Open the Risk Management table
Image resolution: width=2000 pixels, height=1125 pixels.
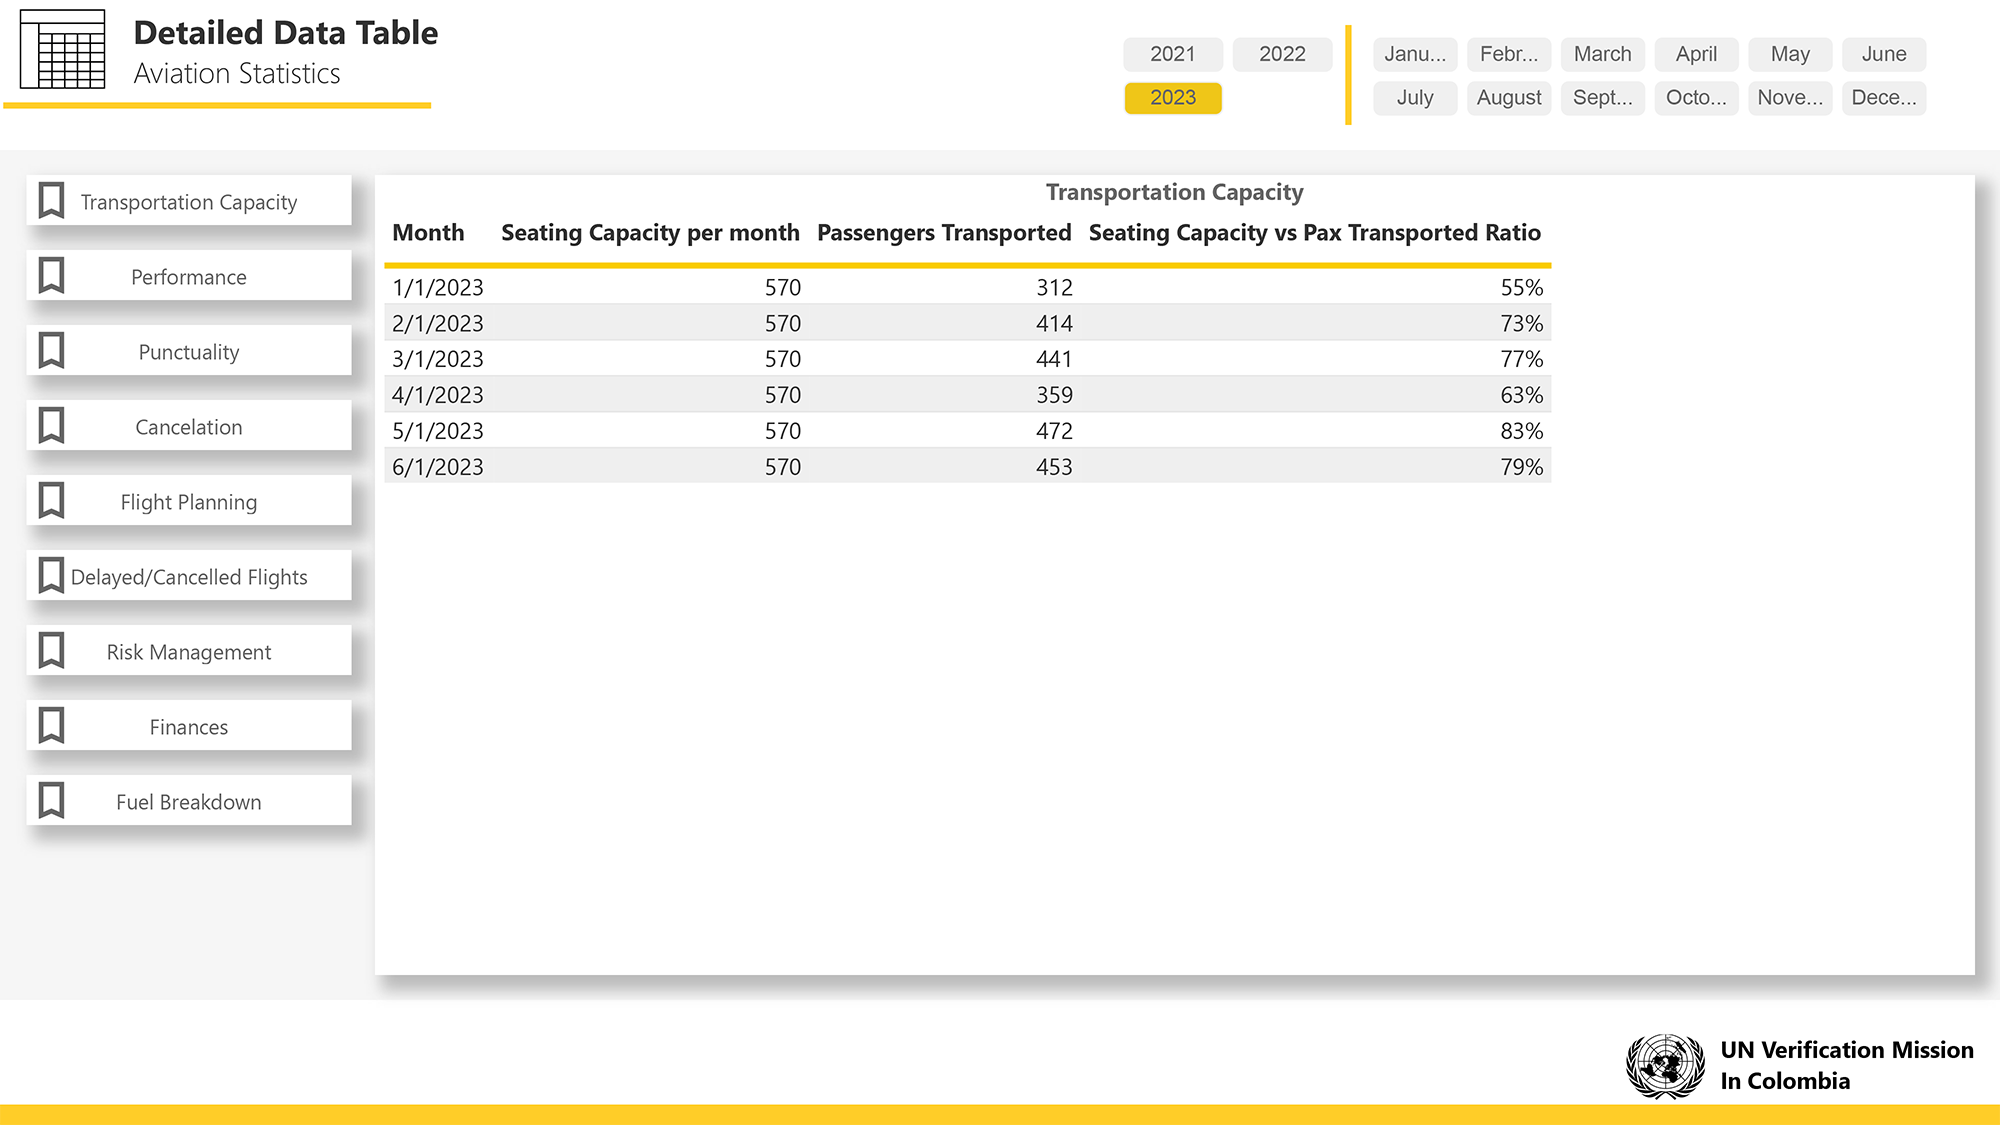pyautogui.click(x=189, y=651)
